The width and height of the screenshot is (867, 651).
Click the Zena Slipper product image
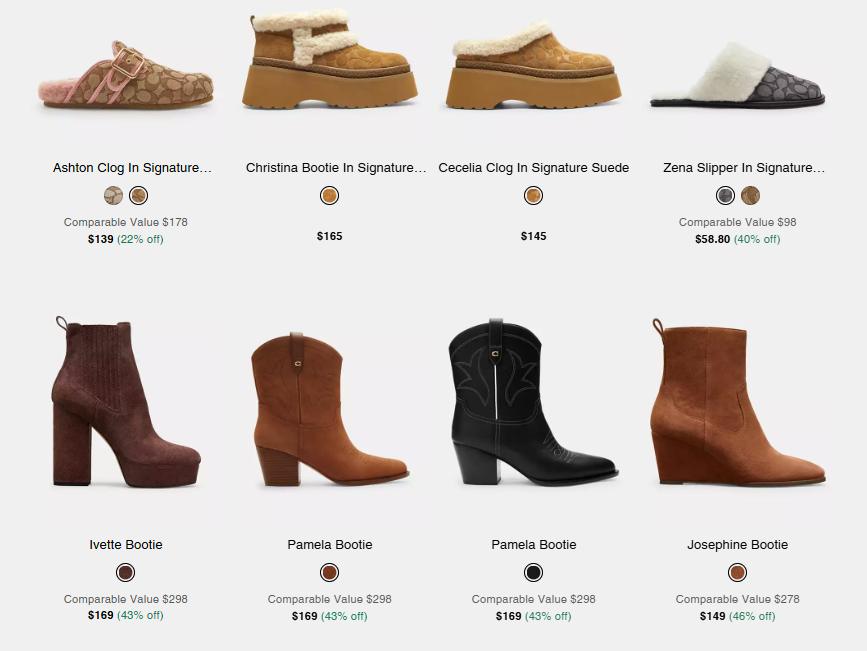pos(737,70)
